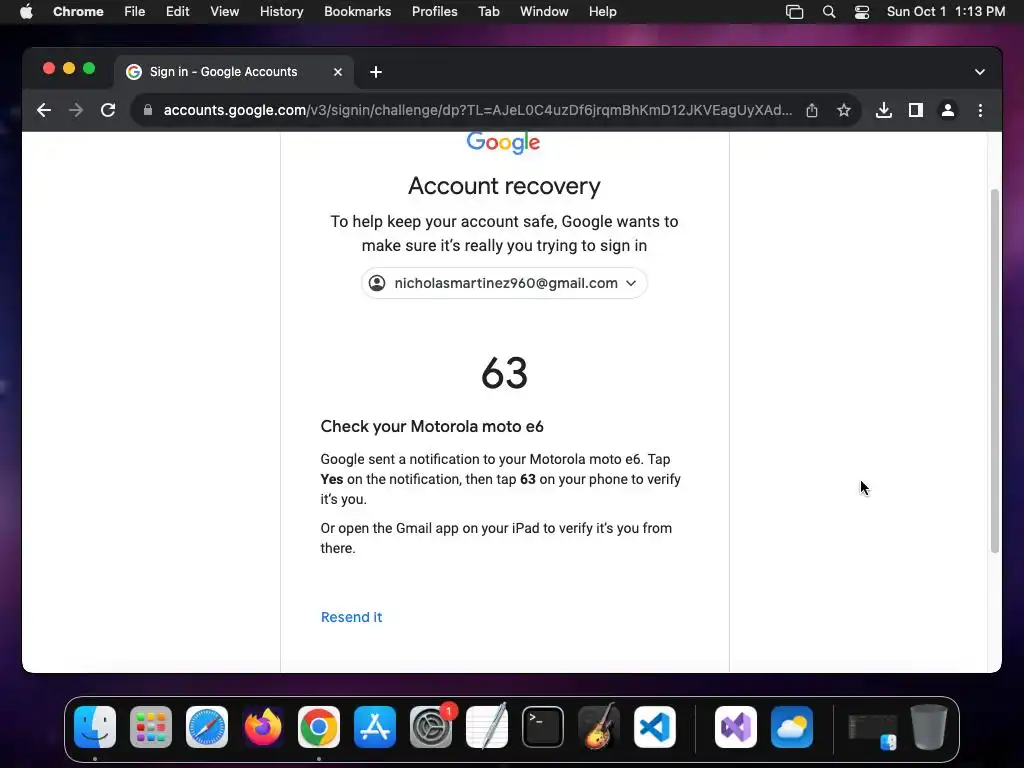This screenshot has width=1024, height=768.
Task: Open Spotlight search in menu bar
Action: click(829, 12)
